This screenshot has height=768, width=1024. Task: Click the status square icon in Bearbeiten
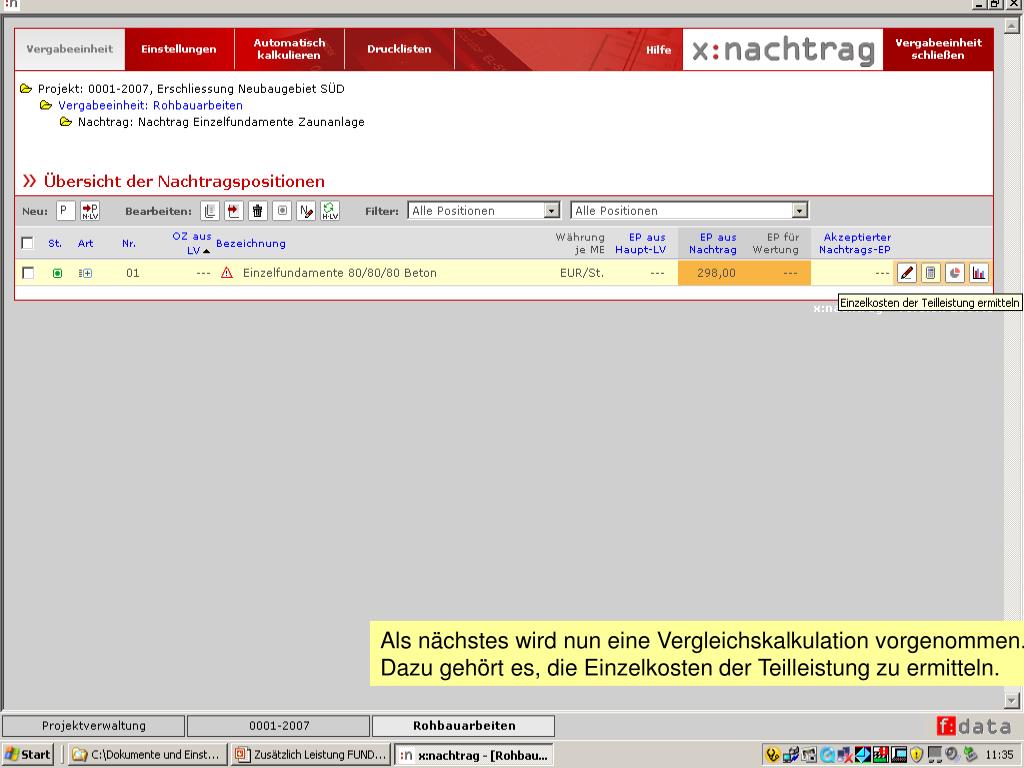pos(282,211)
